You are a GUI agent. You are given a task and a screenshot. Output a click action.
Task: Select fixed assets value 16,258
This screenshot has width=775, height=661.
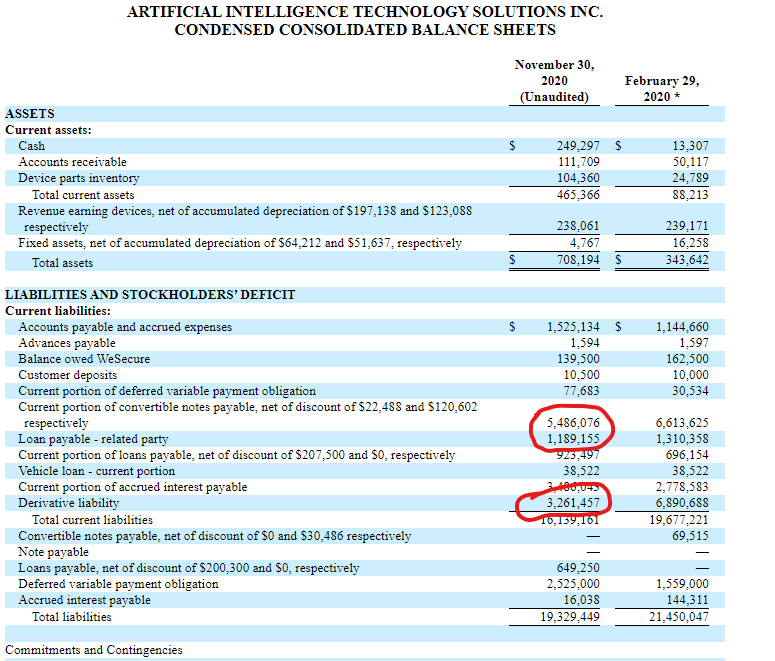coord(690,243)
